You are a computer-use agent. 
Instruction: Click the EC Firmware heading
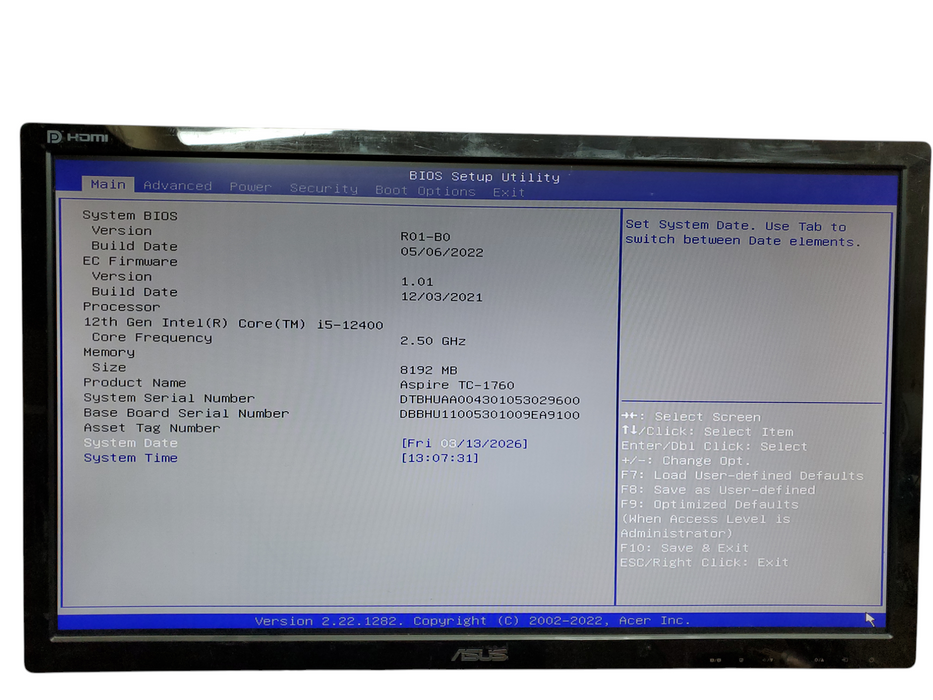click(130, 261)
